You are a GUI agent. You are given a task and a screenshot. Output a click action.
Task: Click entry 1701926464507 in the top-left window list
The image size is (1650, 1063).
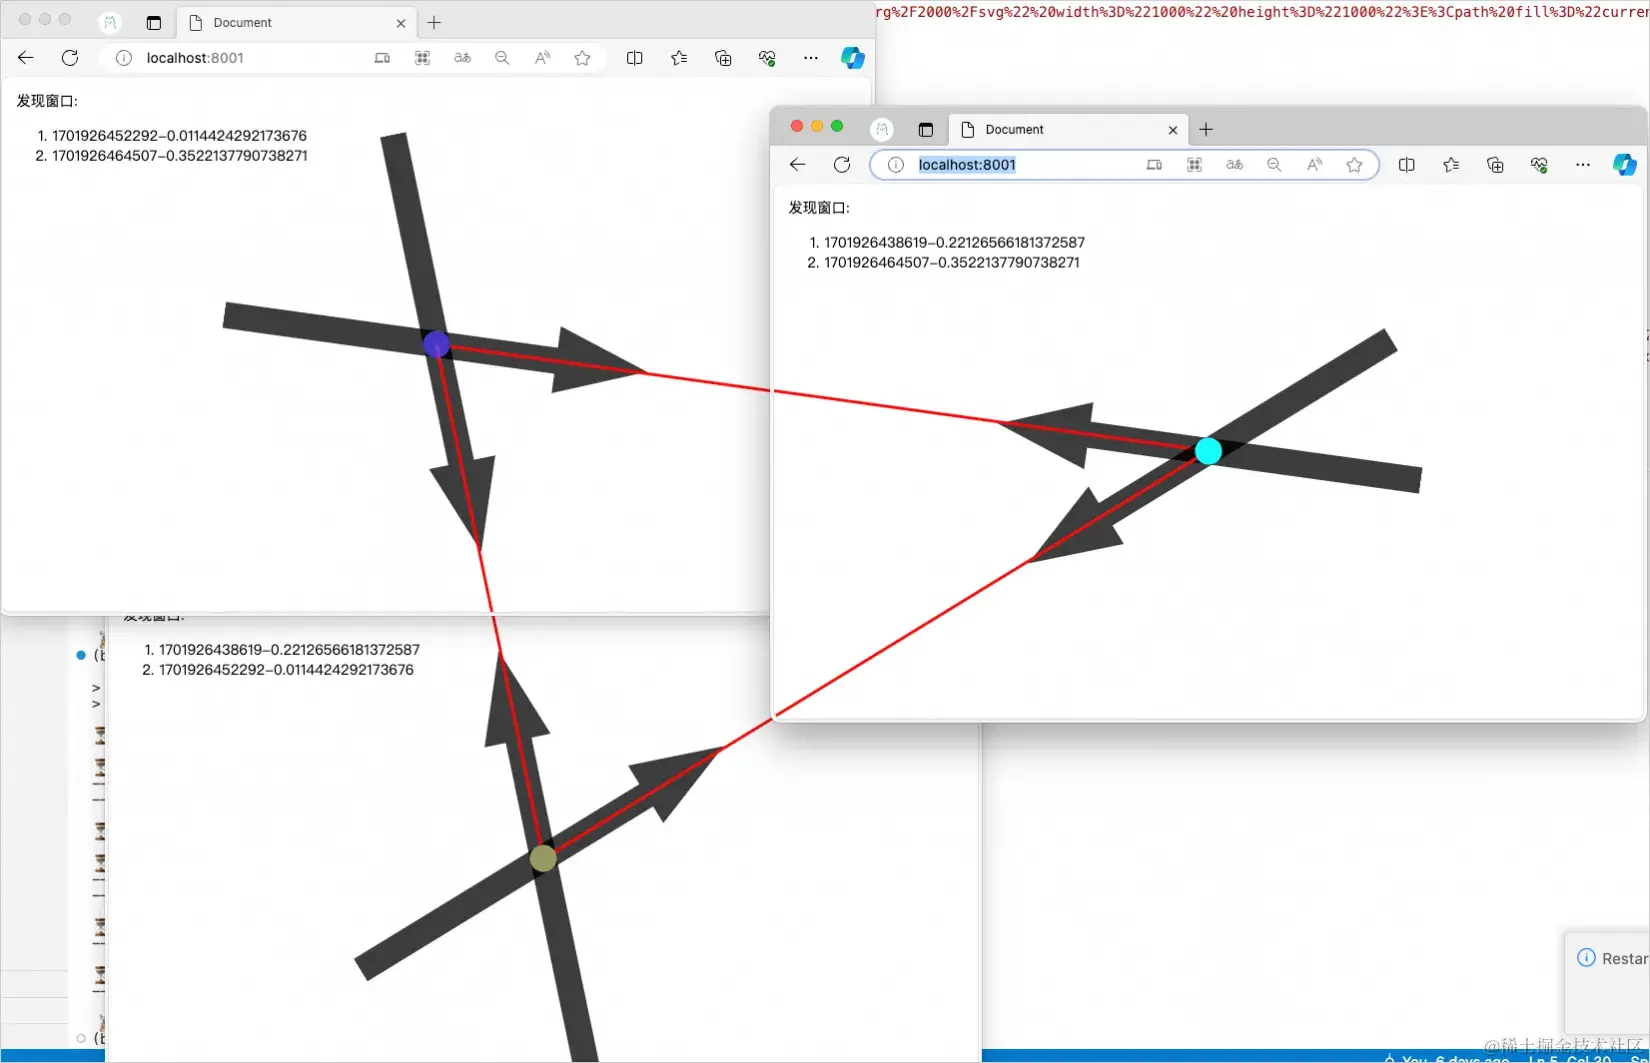[x=180, y=156]
